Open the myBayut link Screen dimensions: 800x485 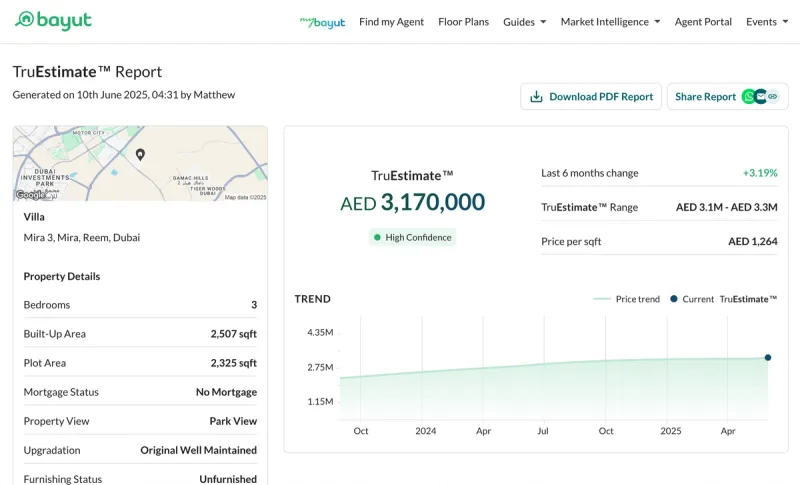322,21
